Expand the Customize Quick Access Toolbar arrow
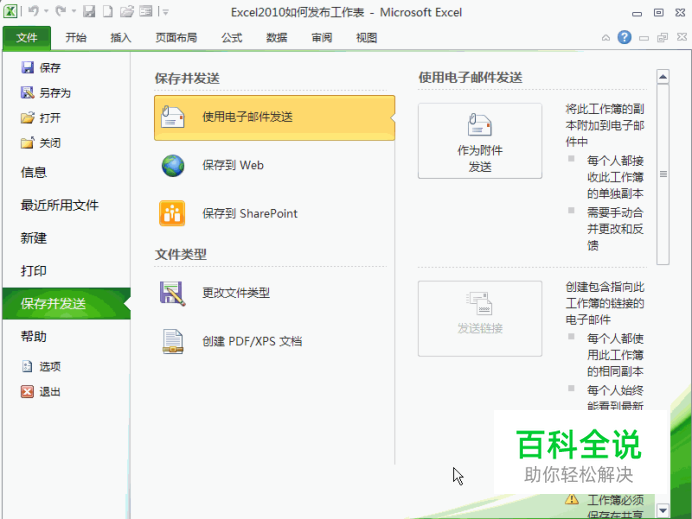This screenshot has width=692, height=519. (165, 12)
